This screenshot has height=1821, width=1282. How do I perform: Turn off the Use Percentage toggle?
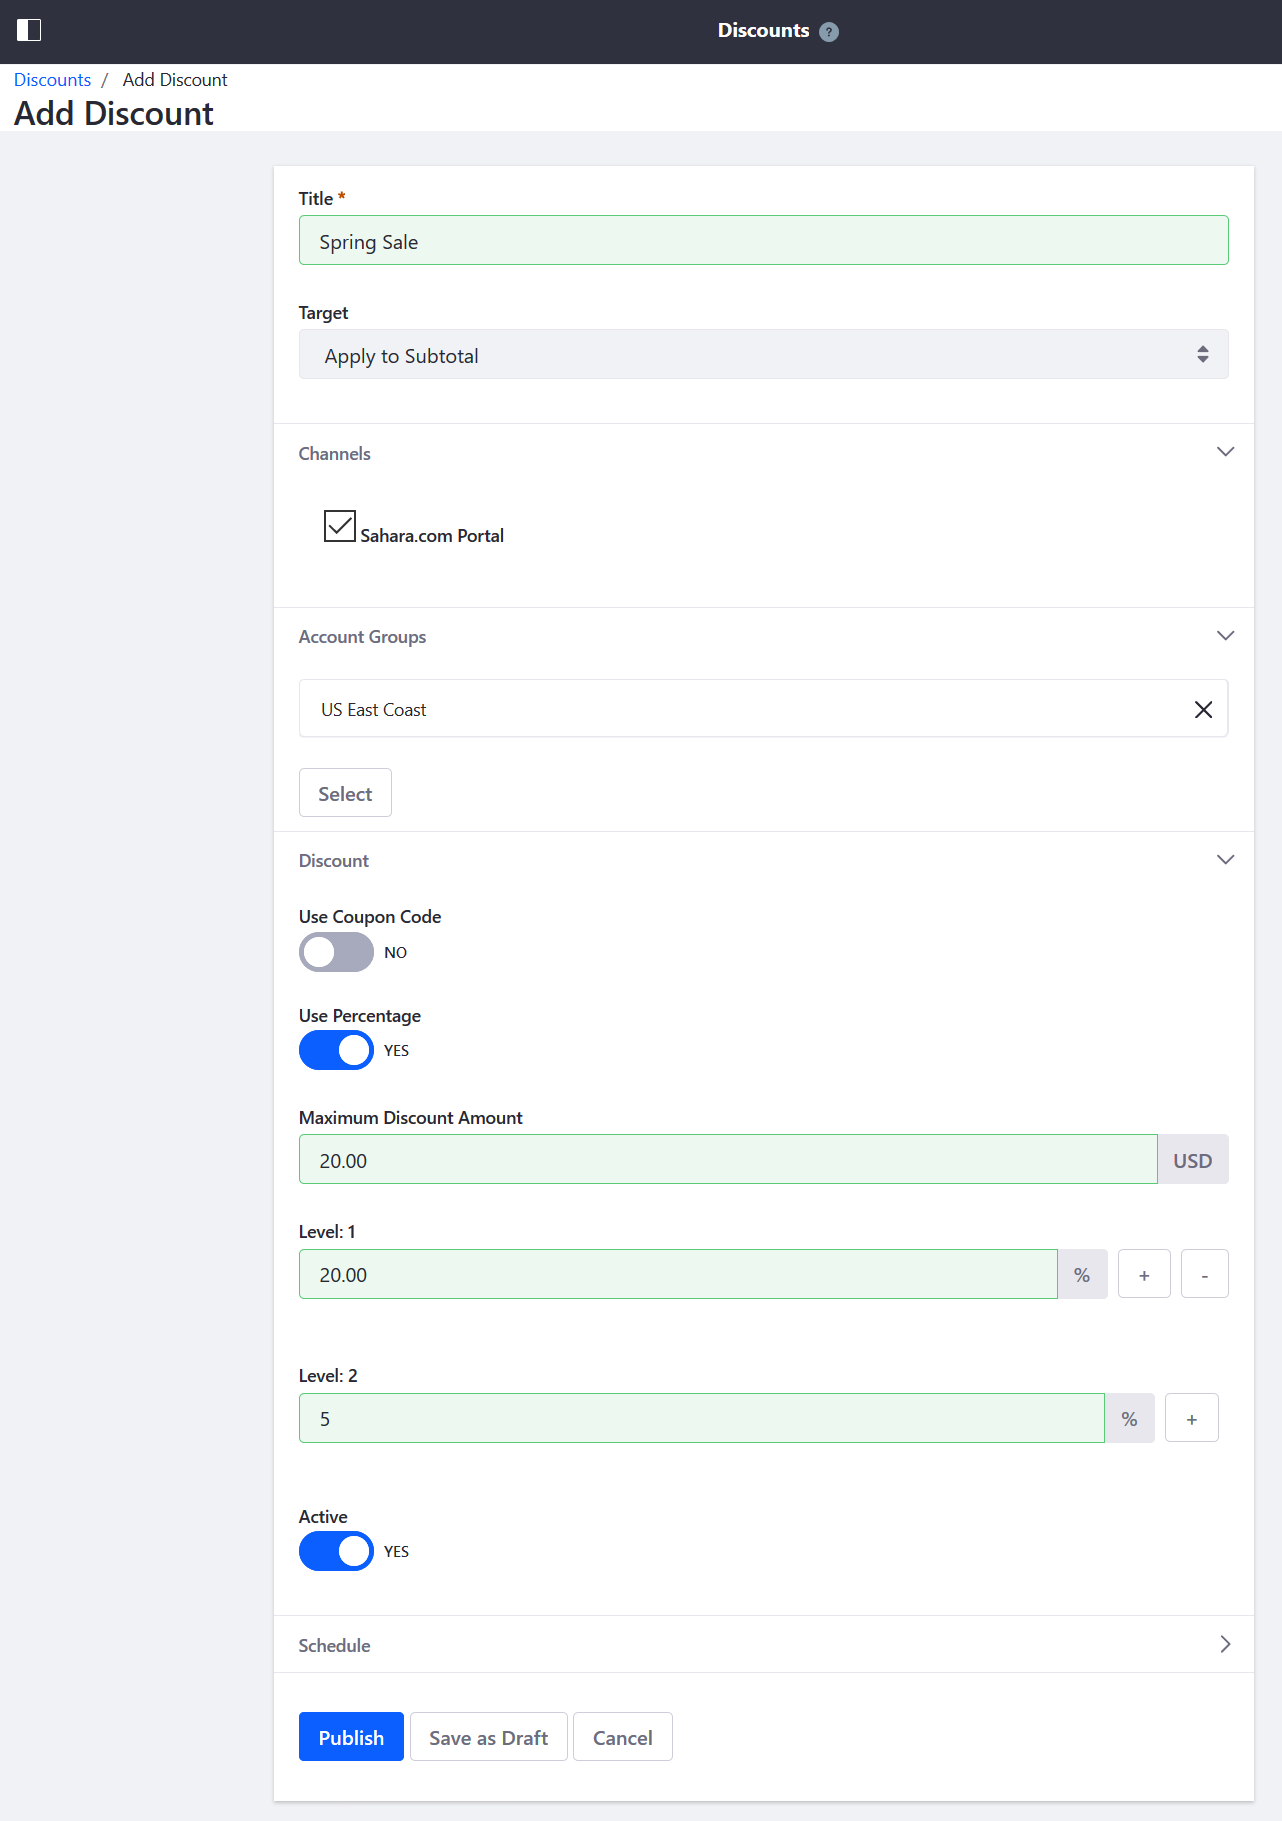(336, 1051)
